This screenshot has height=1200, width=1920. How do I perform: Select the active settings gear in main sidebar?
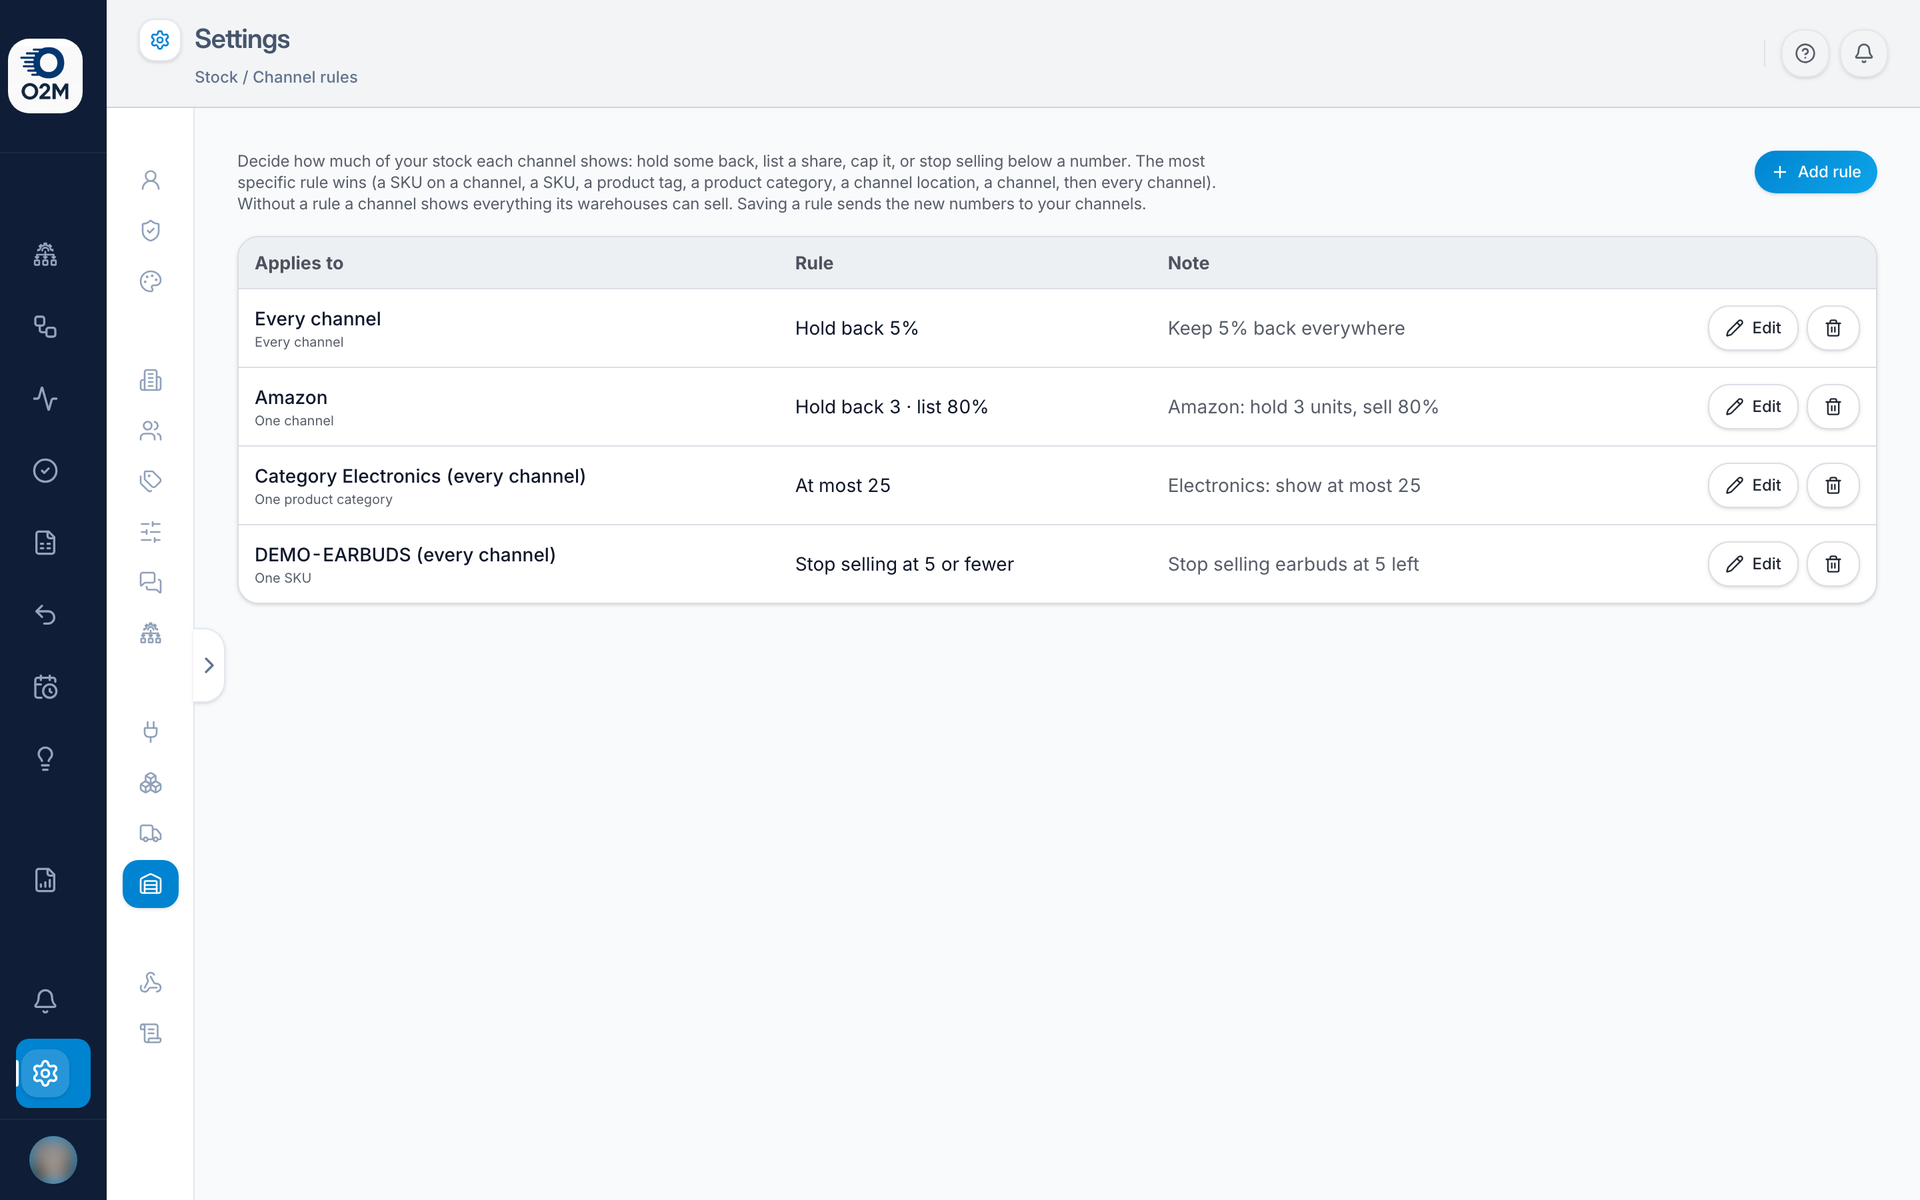click(53, 1073)
